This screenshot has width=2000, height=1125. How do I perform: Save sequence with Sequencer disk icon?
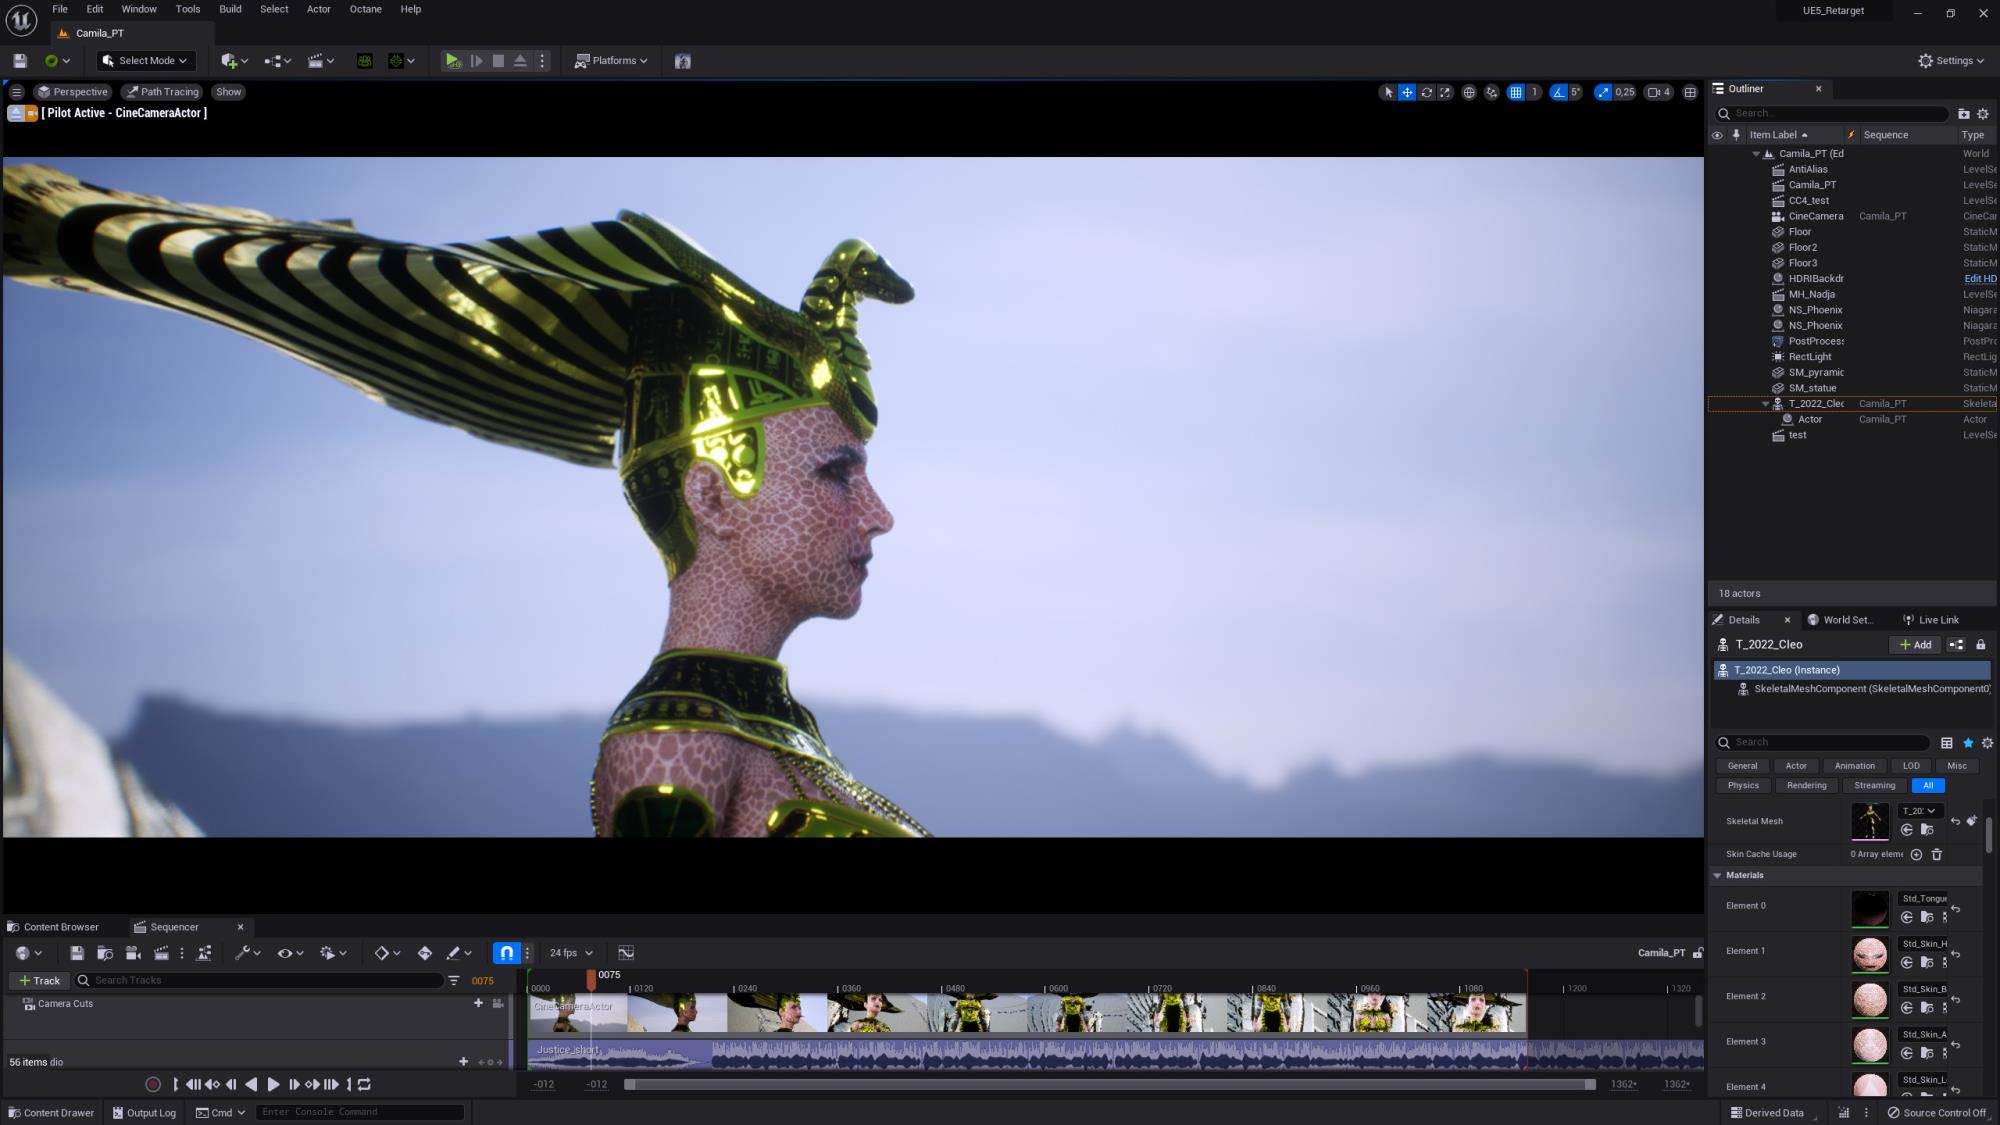pyautogui.click(x=77, y=953)
